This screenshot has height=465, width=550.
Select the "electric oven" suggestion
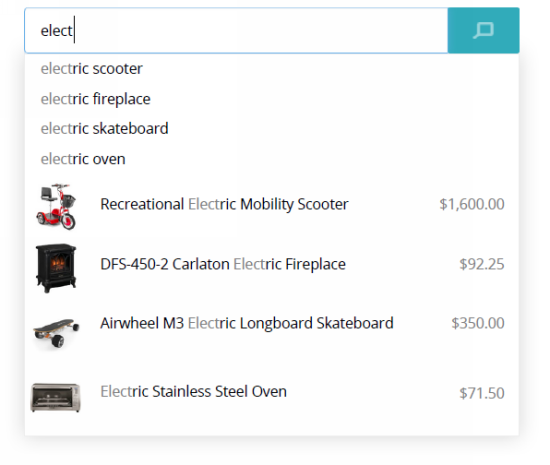pyautogui.click(x=83, y=159)
